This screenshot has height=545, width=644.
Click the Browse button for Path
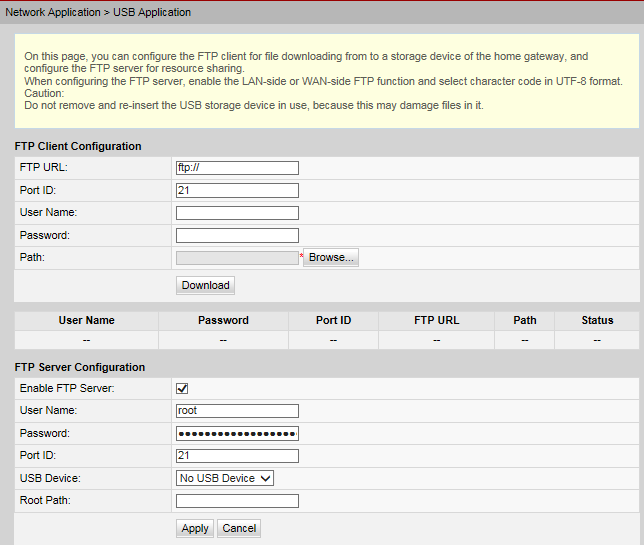tap(330, 257)
